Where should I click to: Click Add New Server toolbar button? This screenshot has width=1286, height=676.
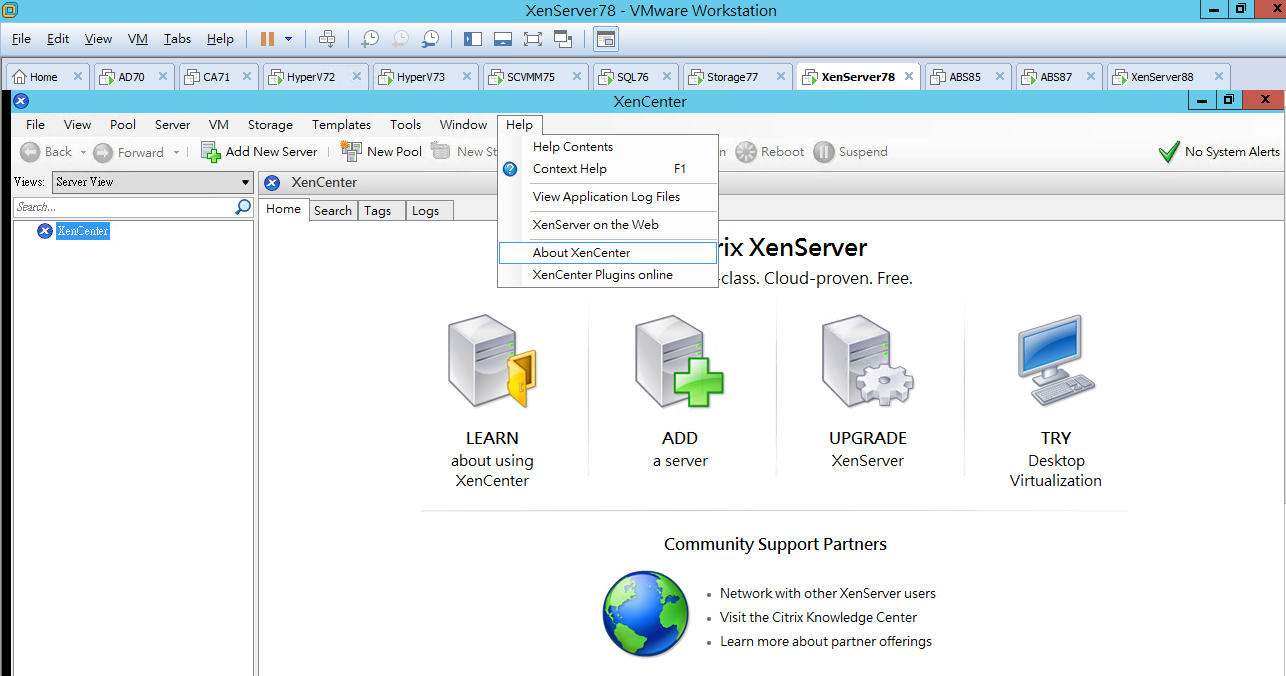click(x=259, y=152)
